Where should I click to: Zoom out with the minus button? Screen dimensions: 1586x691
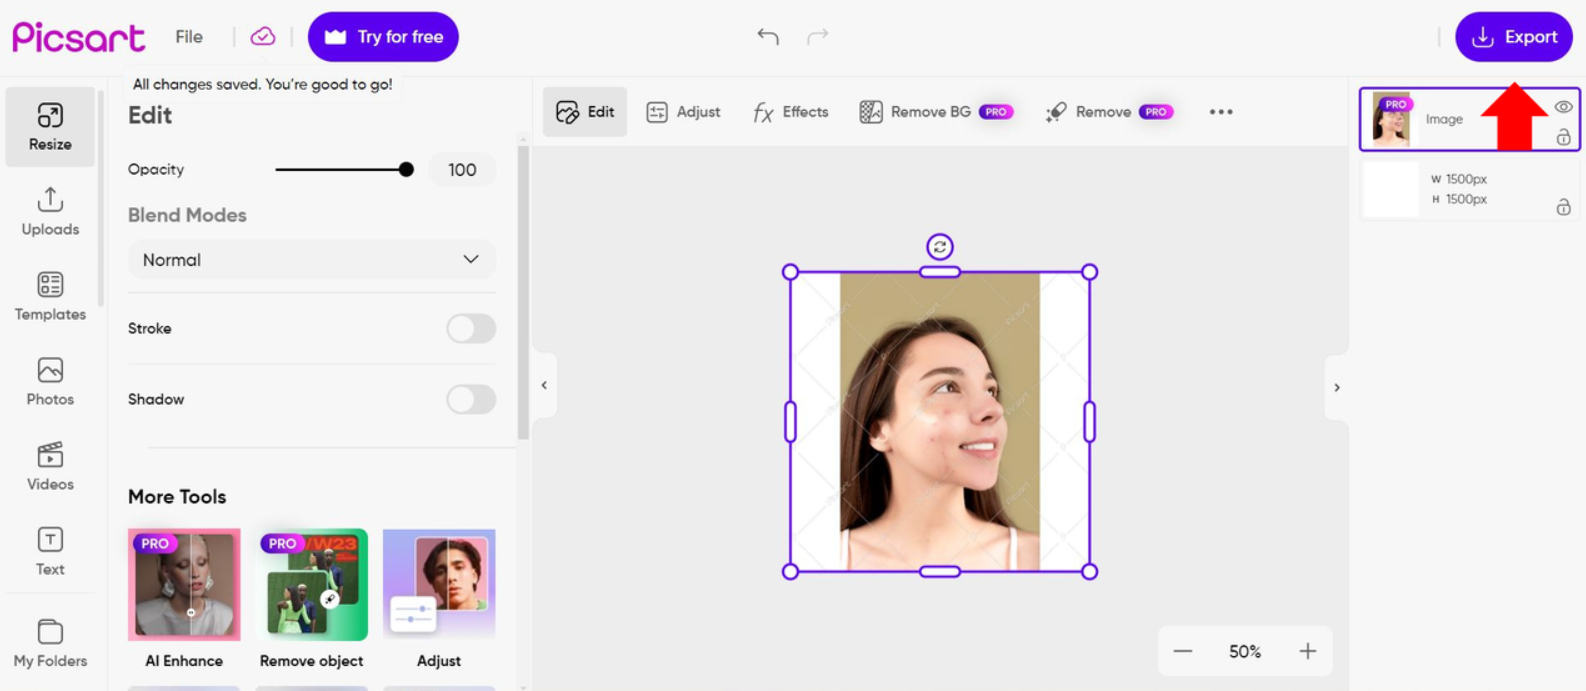click(x=1183, y=651)
